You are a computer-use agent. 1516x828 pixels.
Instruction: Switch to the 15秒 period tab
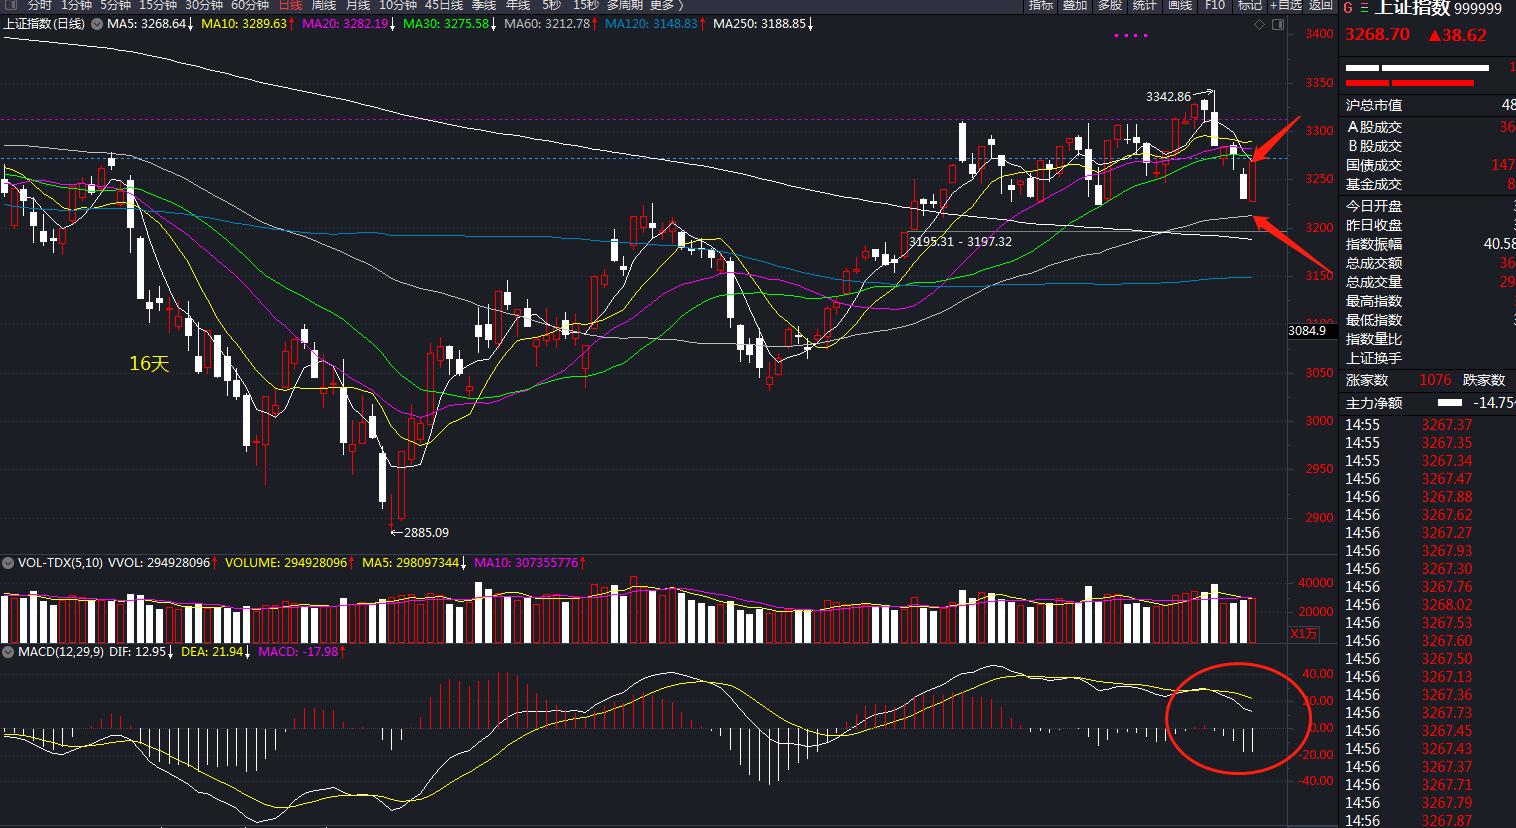586,6
